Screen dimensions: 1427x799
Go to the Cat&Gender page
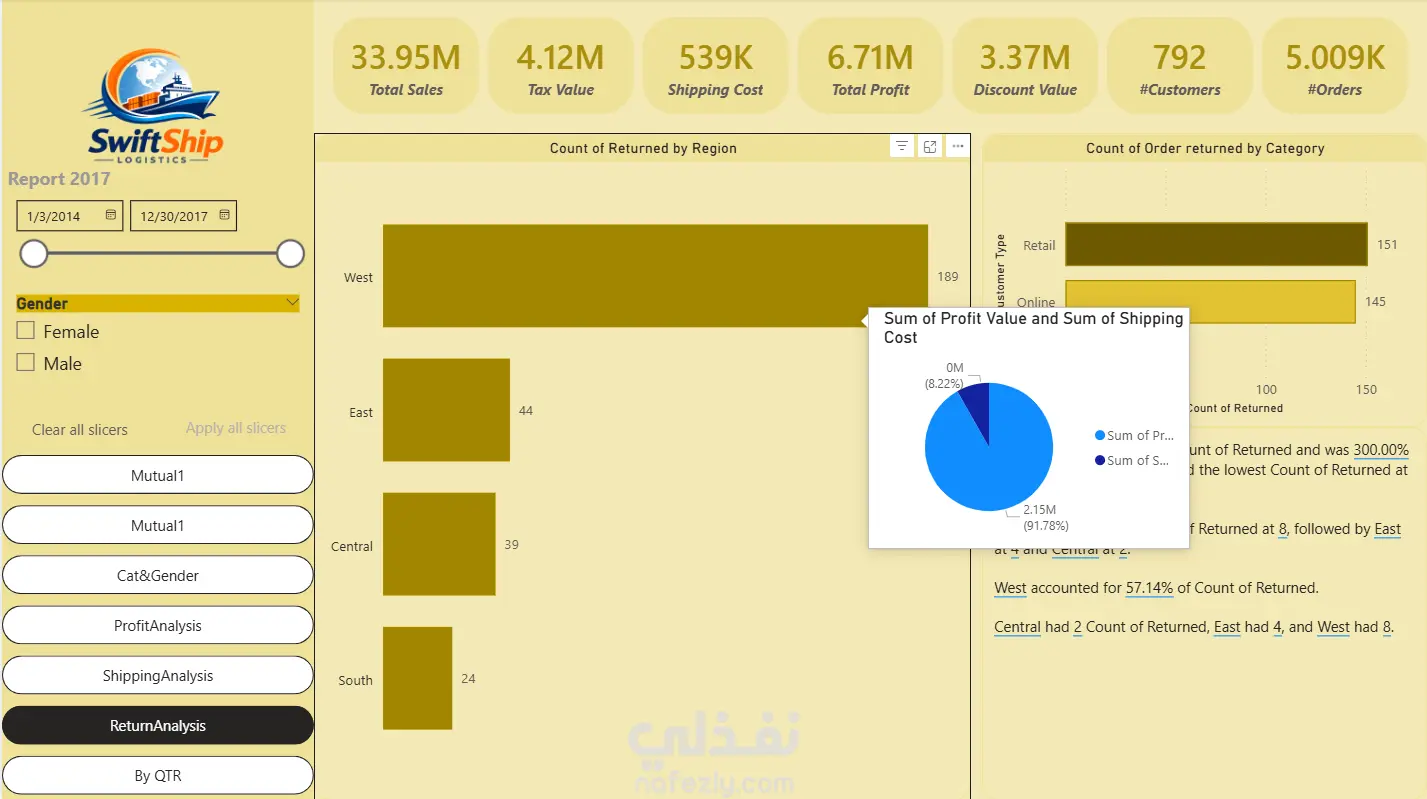158,575
